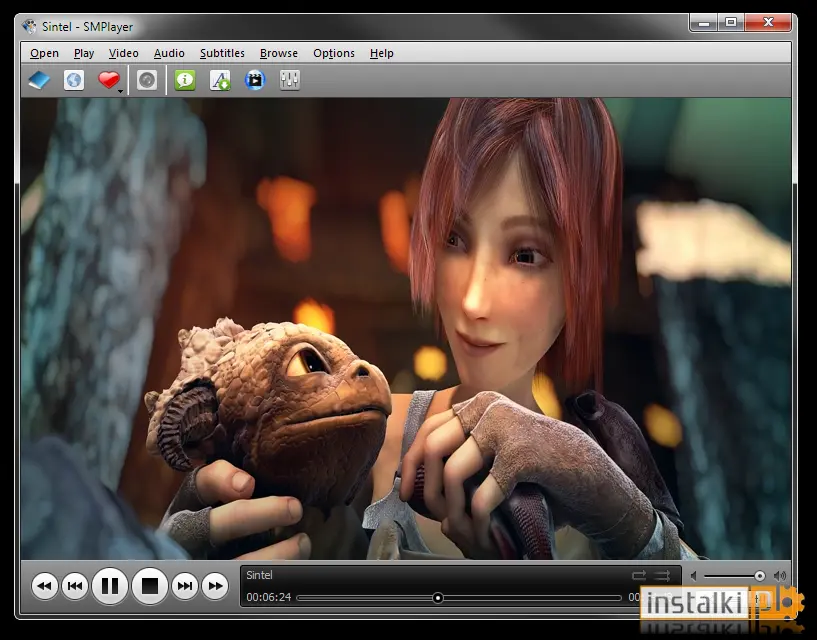Mute audio with the small speaker icon
The height and width of the screenshot is (640, 817).
(694, 576)
